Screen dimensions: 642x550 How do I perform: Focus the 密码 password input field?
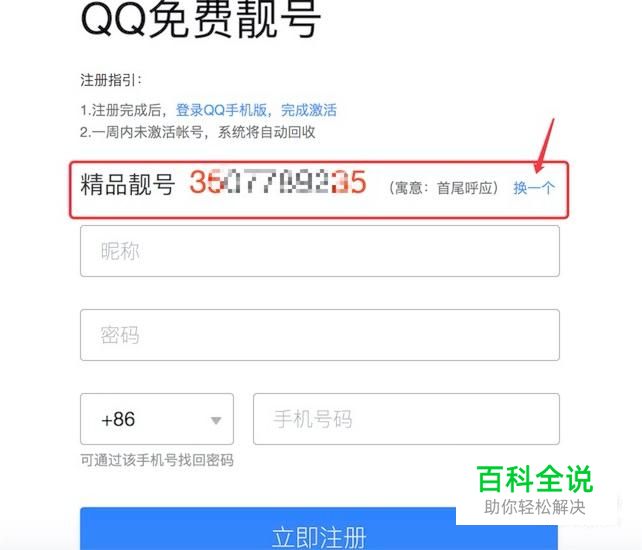pos(320,335)
